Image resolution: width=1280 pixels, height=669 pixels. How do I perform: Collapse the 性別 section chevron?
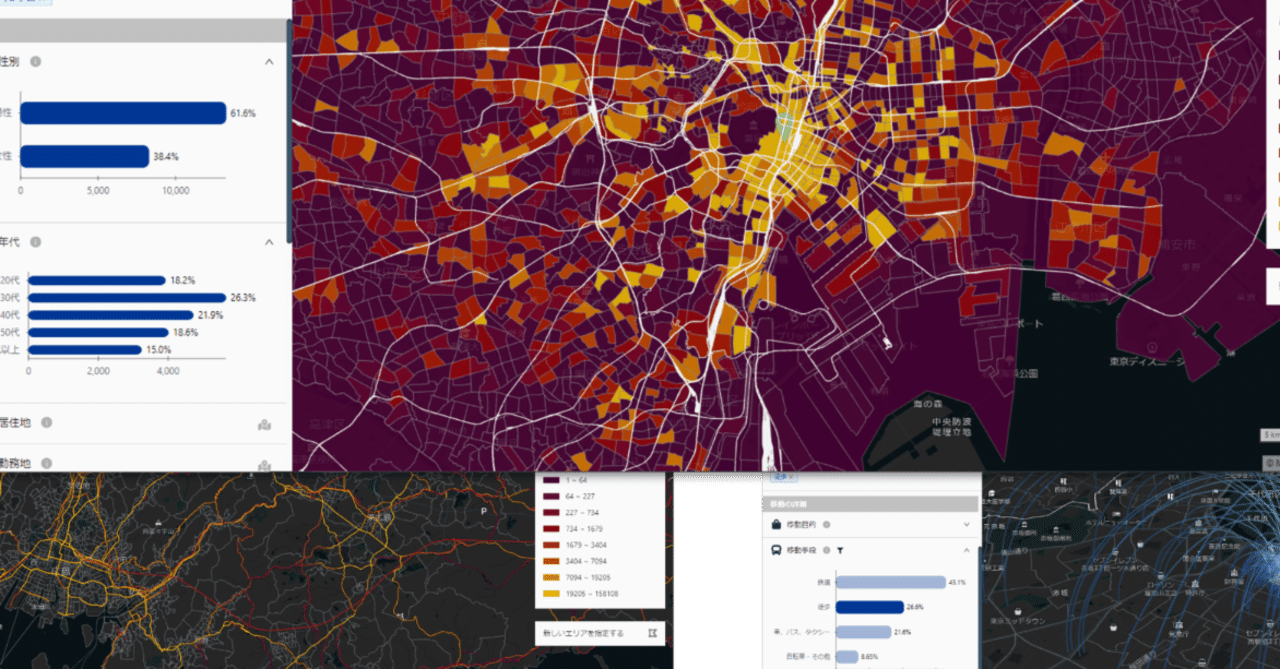click(x=269, y=62)
